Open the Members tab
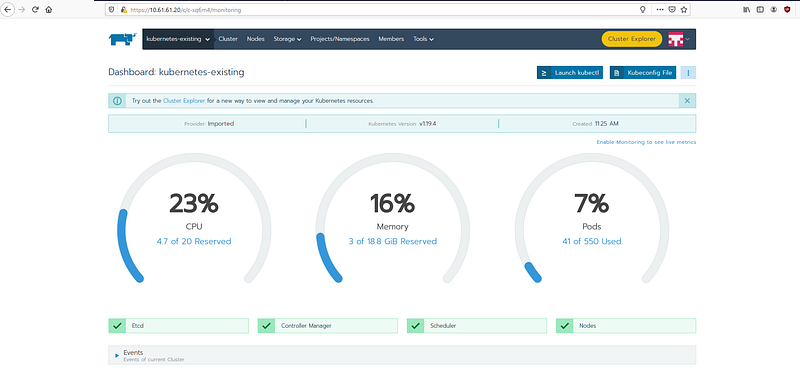 point(391,39)
